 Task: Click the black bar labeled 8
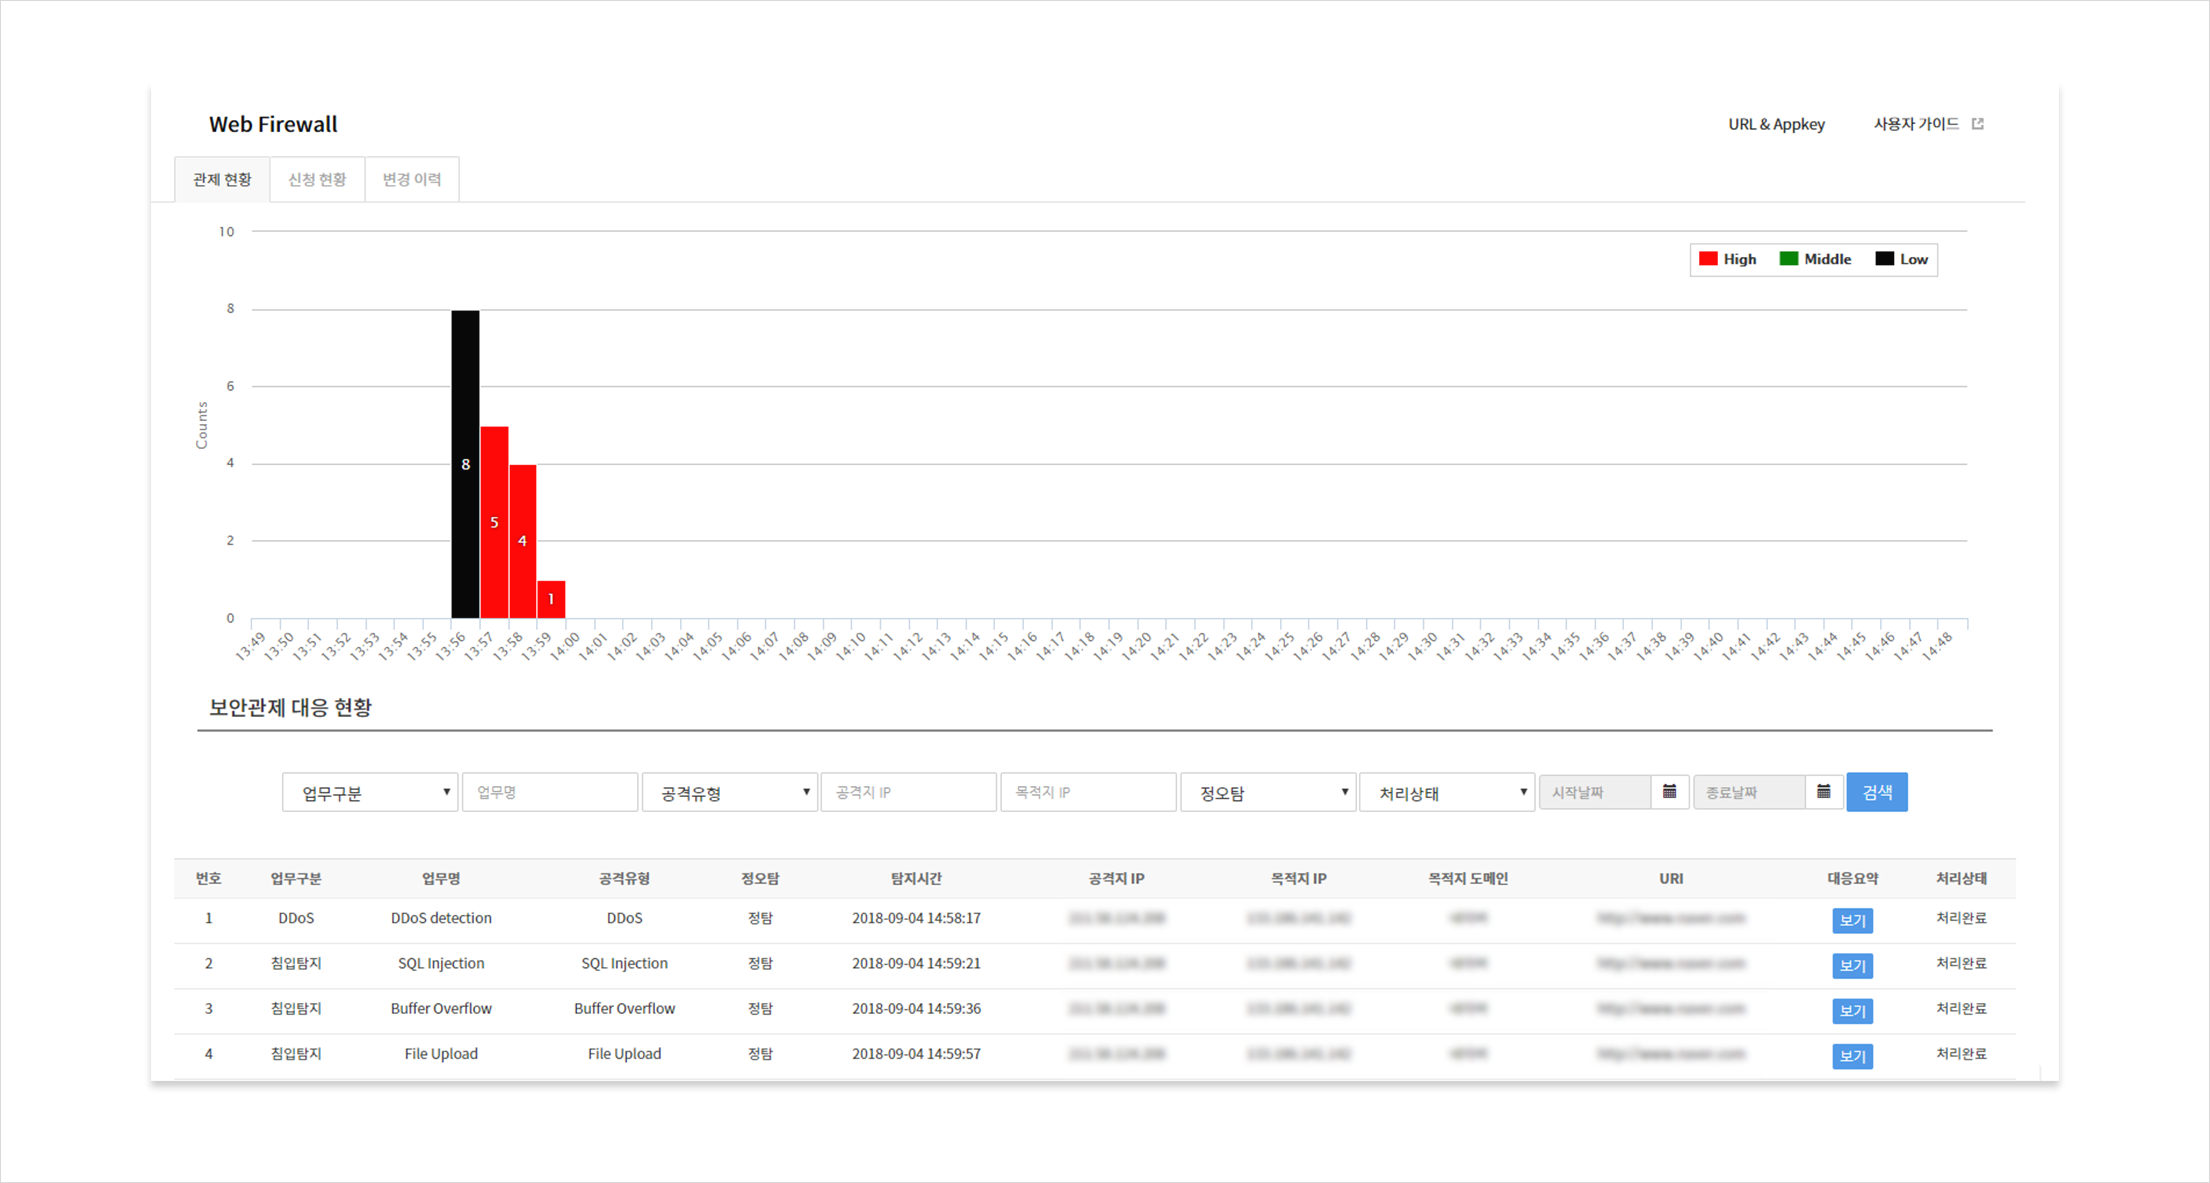pyautogui.click(x=465, y=464)
